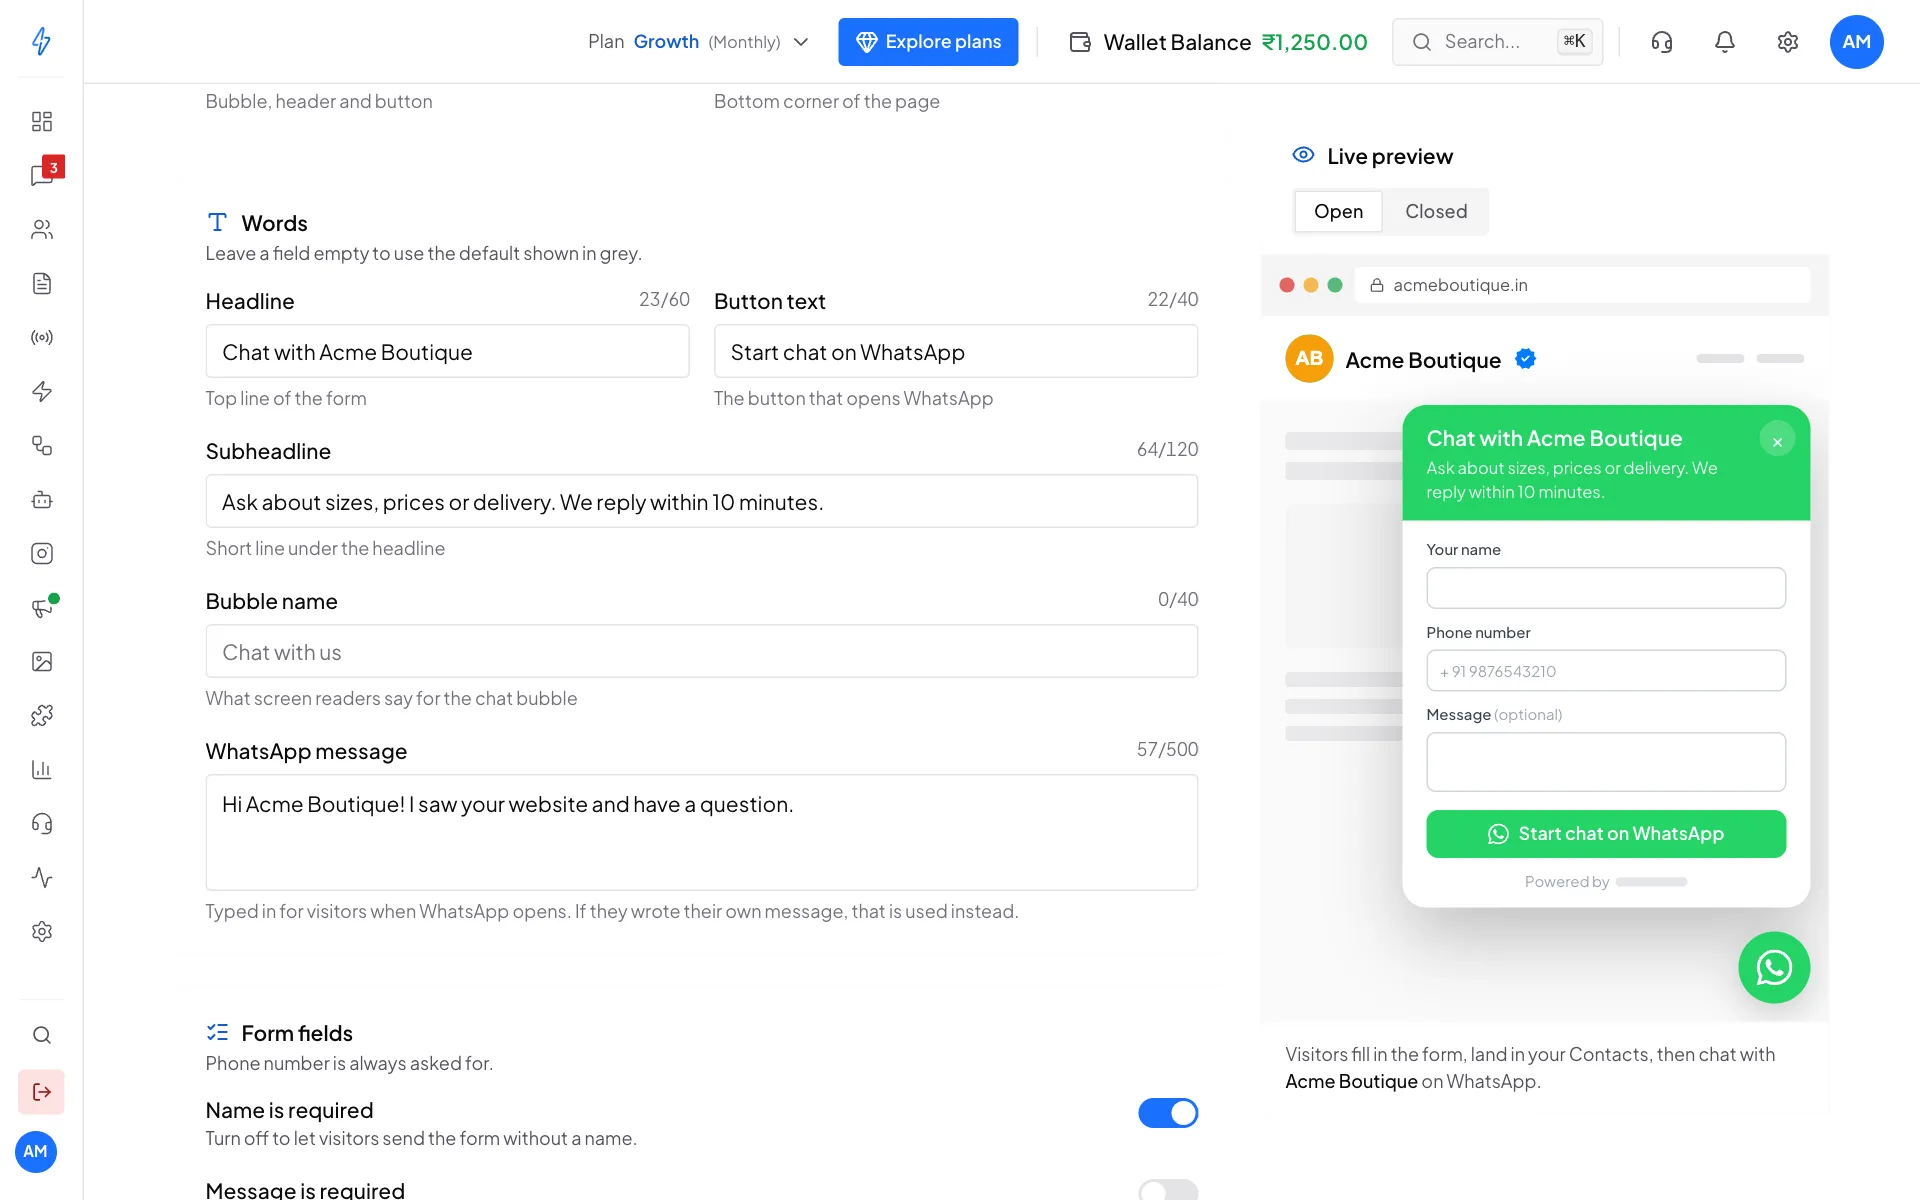1920x1200 pixels.
Task: Open the activity pulse icon in sidebar
Action: coord(41,877)
